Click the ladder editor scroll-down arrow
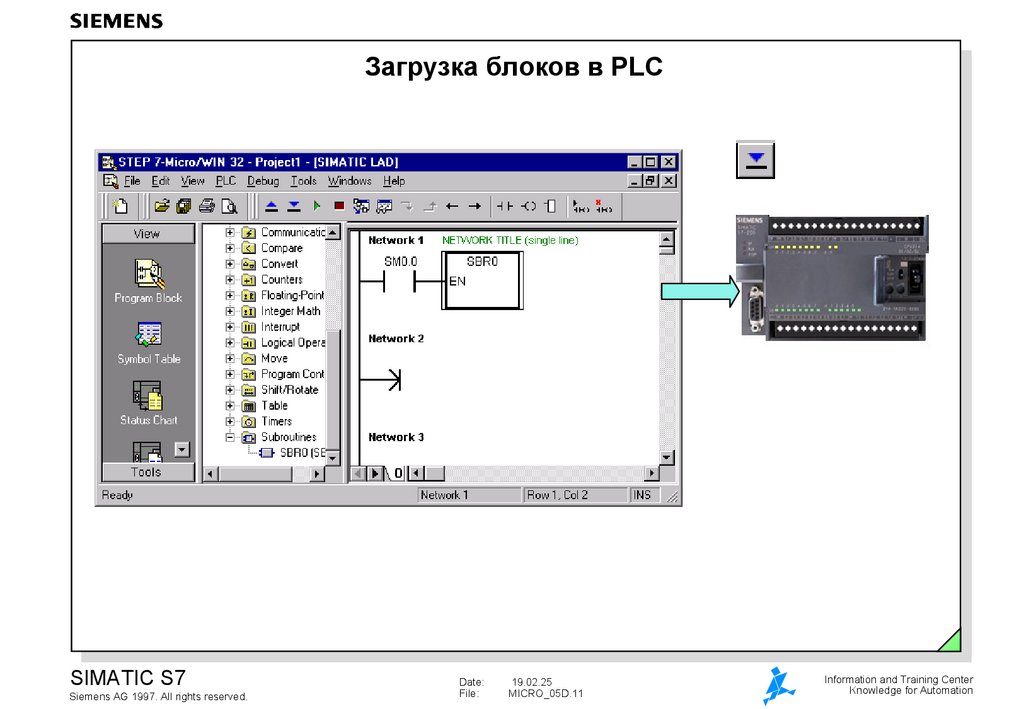The width and height of the screenshot is (1024, 709). 666,458
